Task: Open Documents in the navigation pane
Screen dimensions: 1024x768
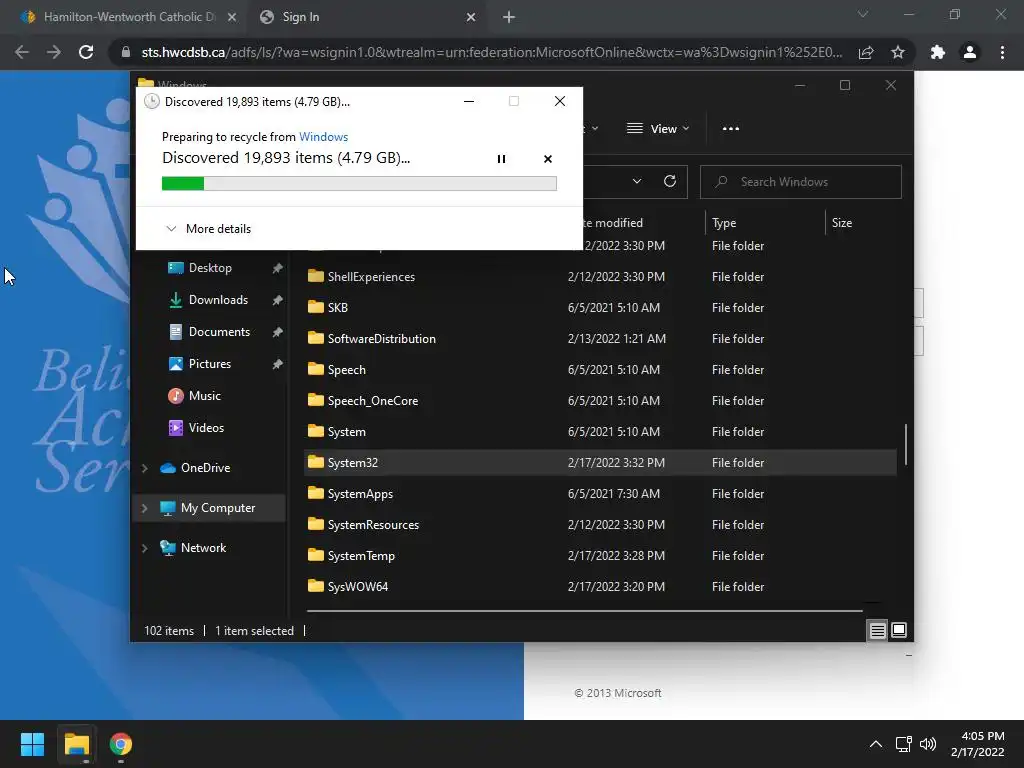Action: pyautogui.click(x=219, y=332)
